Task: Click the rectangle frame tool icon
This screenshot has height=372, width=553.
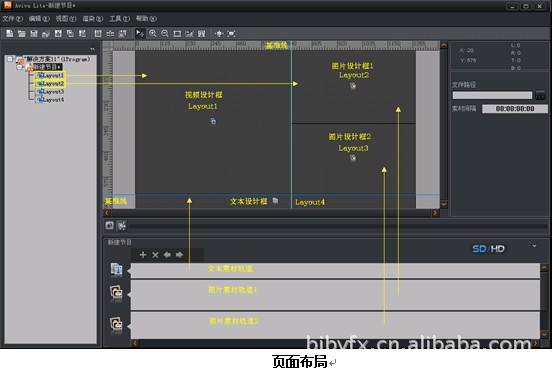Action: click(x=177, y=34)
